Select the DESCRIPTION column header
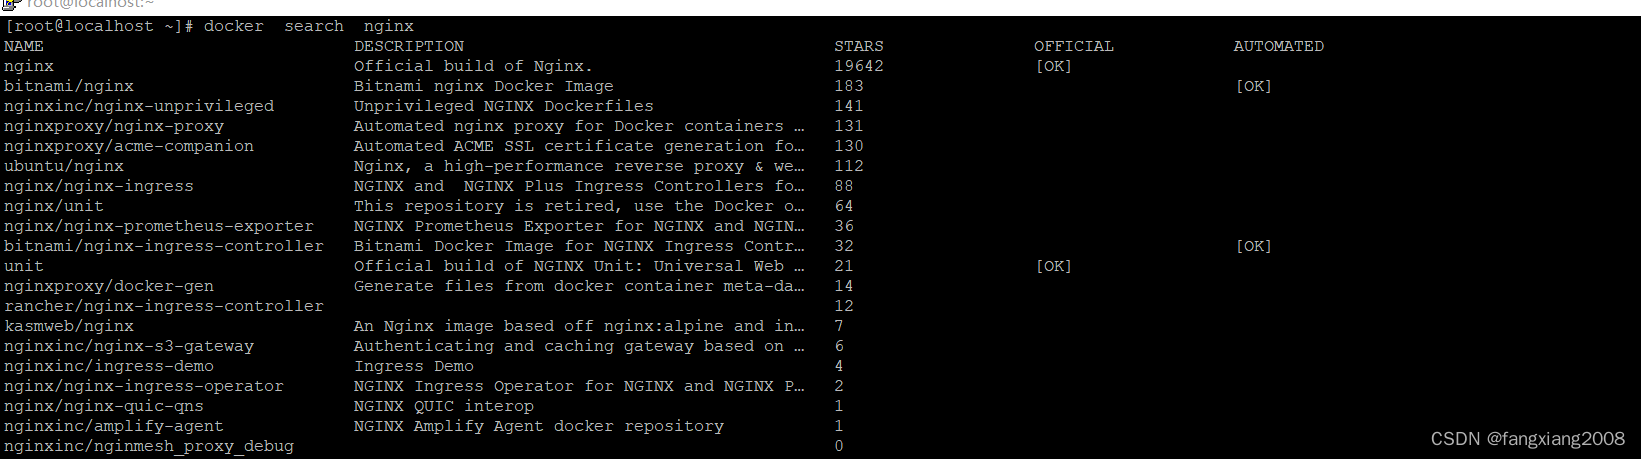 click(409, 46)
